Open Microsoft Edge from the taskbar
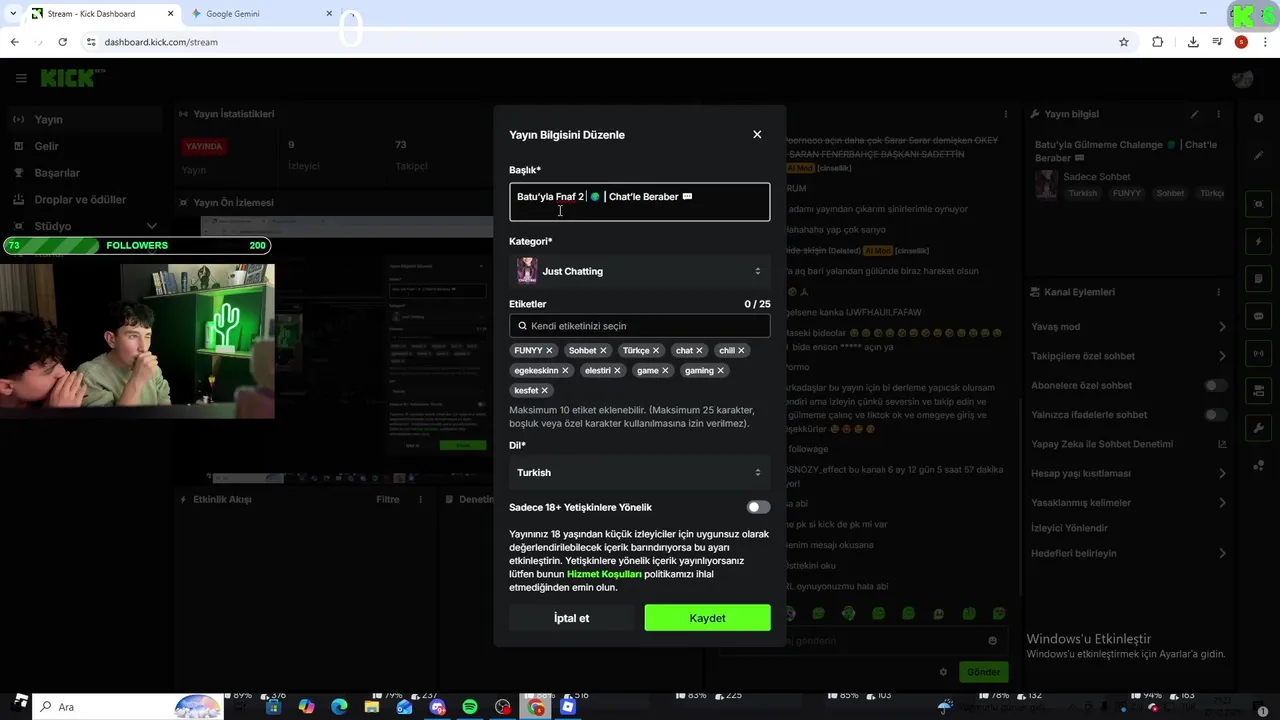The image size is (1280, 720). [x=339, y=707]
